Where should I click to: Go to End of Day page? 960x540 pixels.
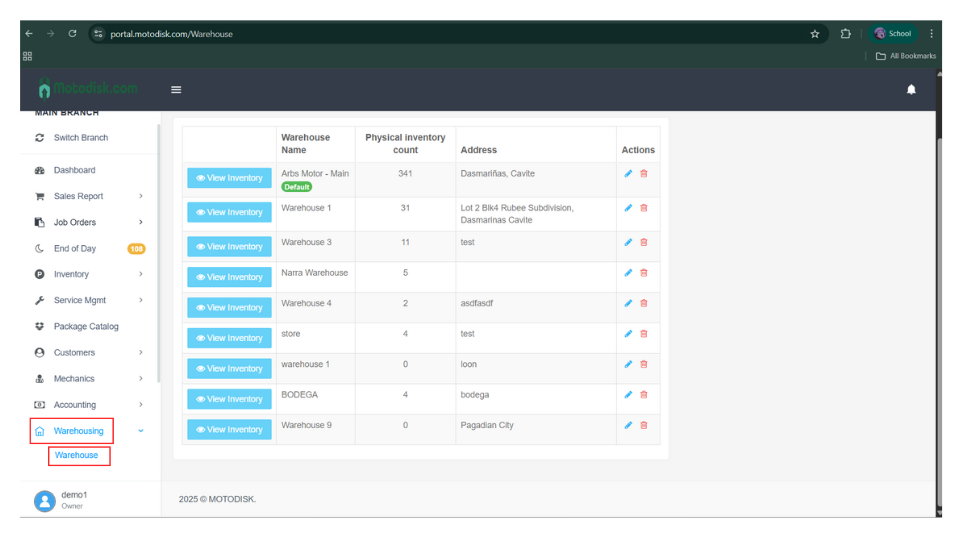(75, 248)
